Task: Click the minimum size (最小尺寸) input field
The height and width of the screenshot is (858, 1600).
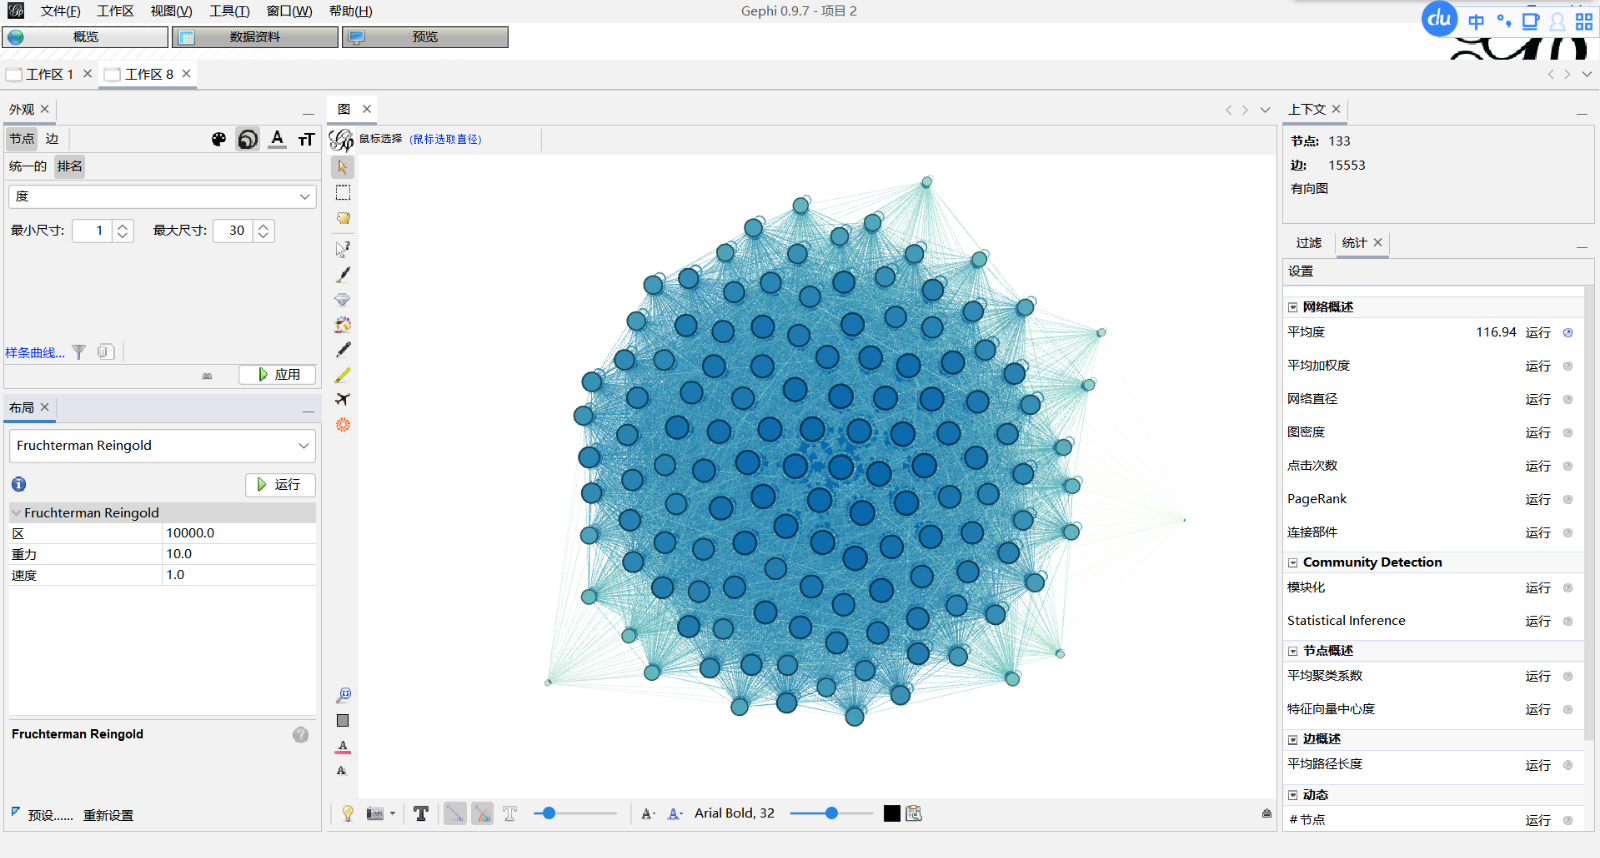Action: tap(92, 230)
